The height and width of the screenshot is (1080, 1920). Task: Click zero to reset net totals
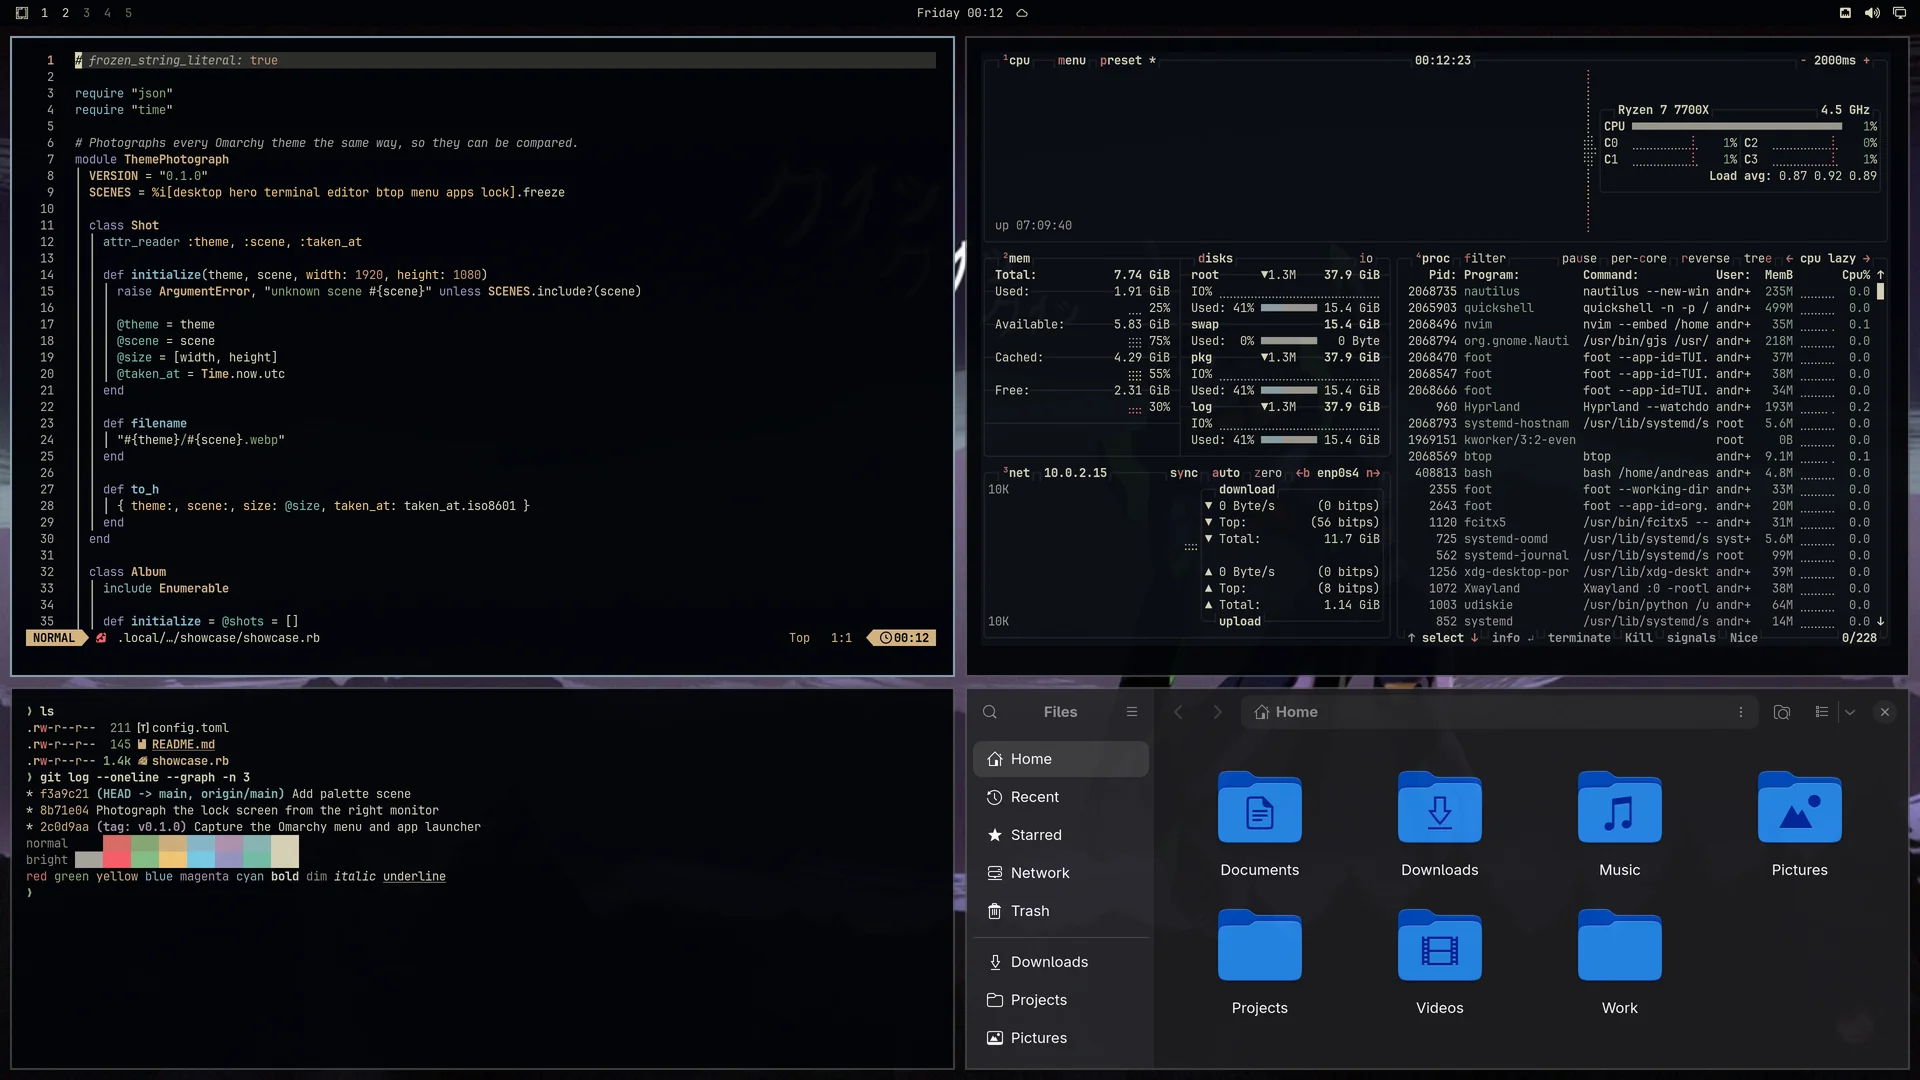[1268, 473]
